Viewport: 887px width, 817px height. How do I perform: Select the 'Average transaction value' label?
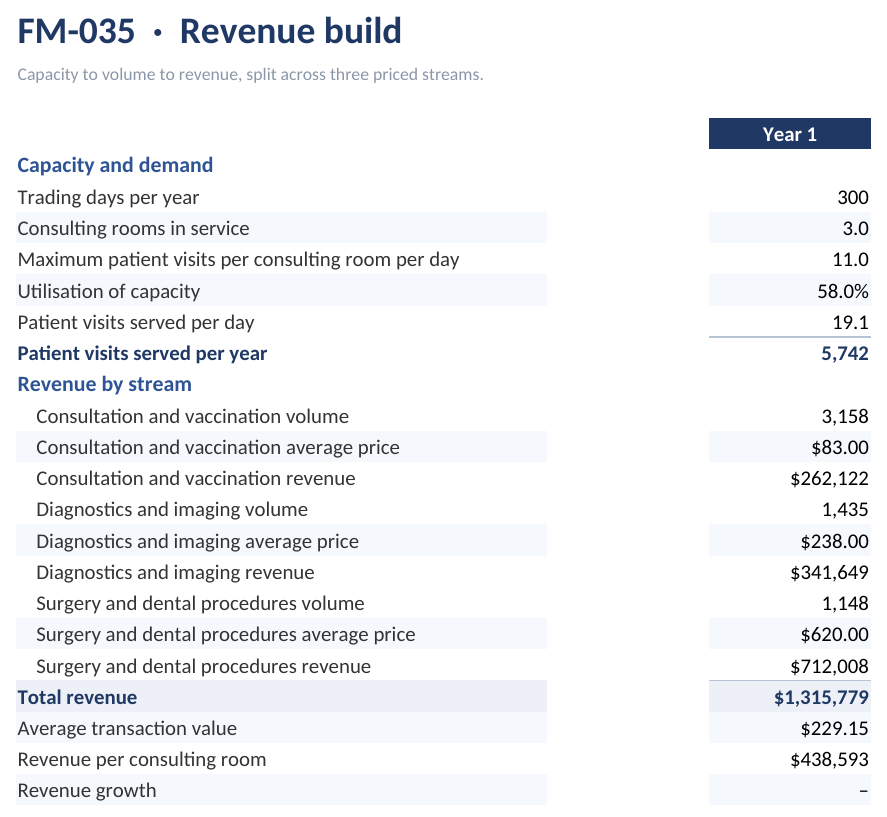[127, 729]
